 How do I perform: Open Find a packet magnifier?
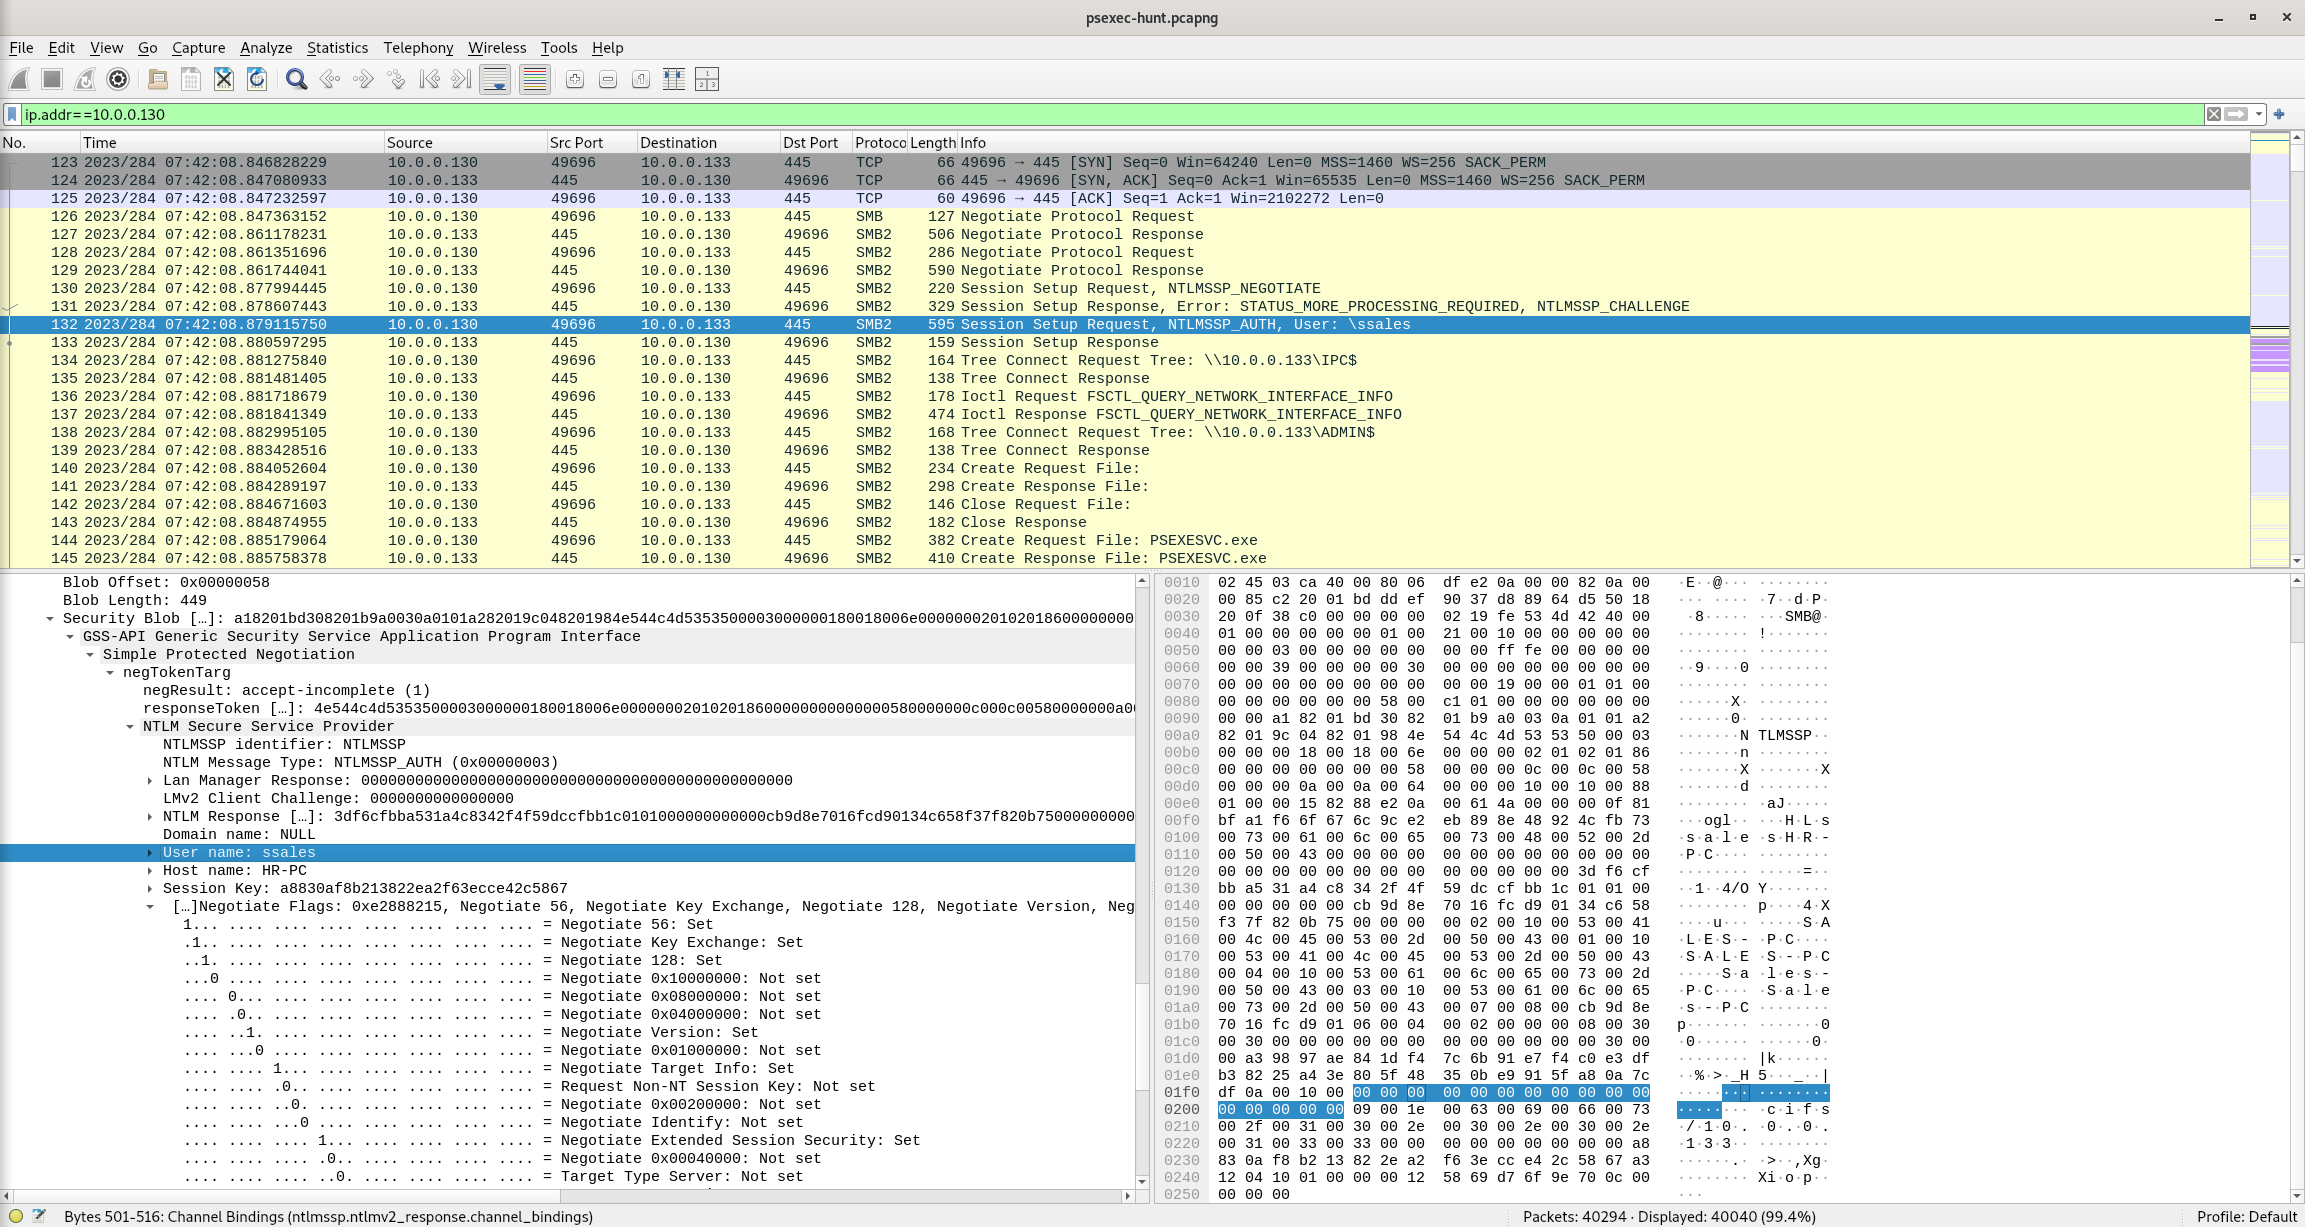(x=296, y=79)
